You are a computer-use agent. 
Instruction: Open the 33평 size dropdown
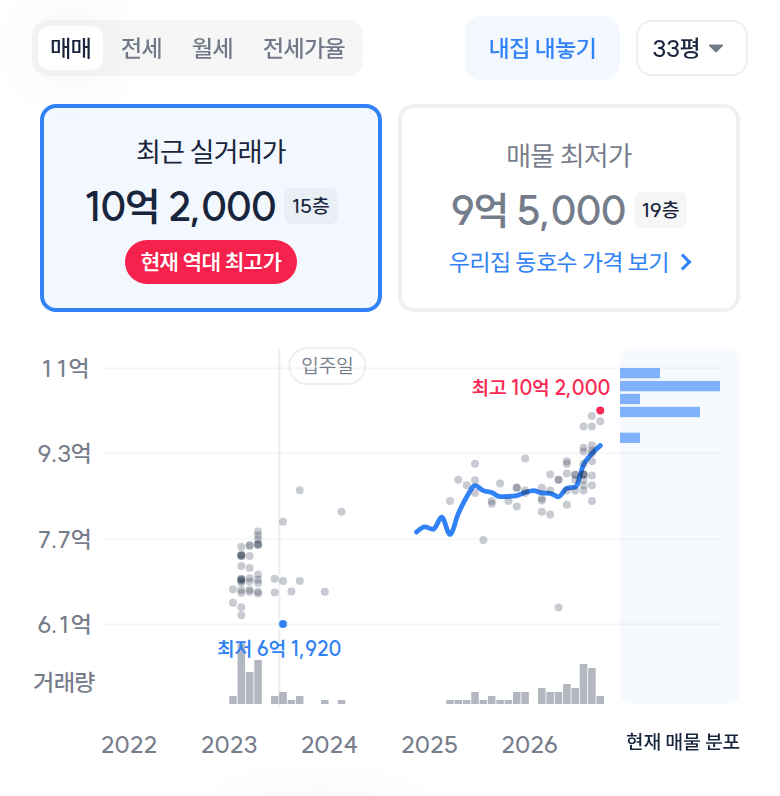(x=692, y=48)
